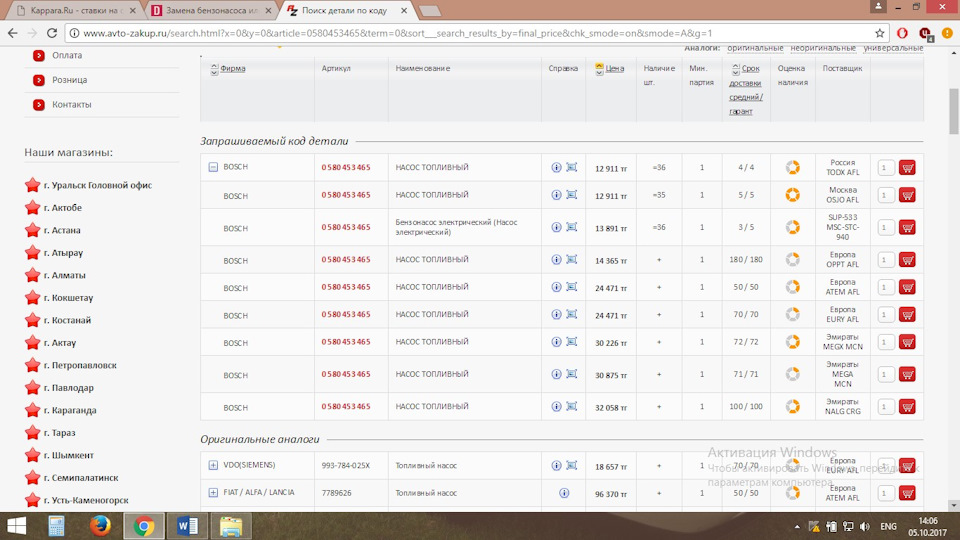Click the red star beside г. Алматы

tap(32, 275)
